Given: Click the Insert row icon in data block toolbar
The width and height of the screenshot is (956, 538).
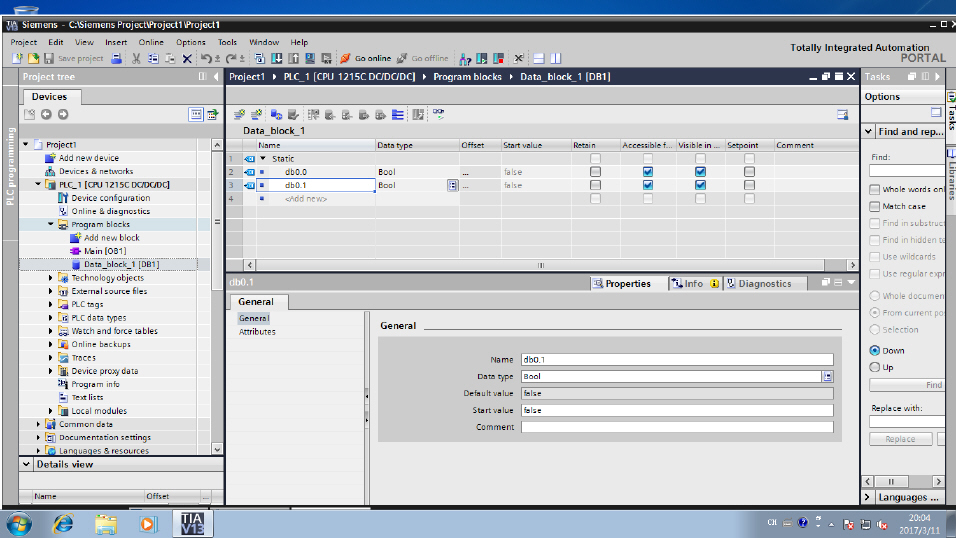Looking at the screenshot, I should click(240, 115).
